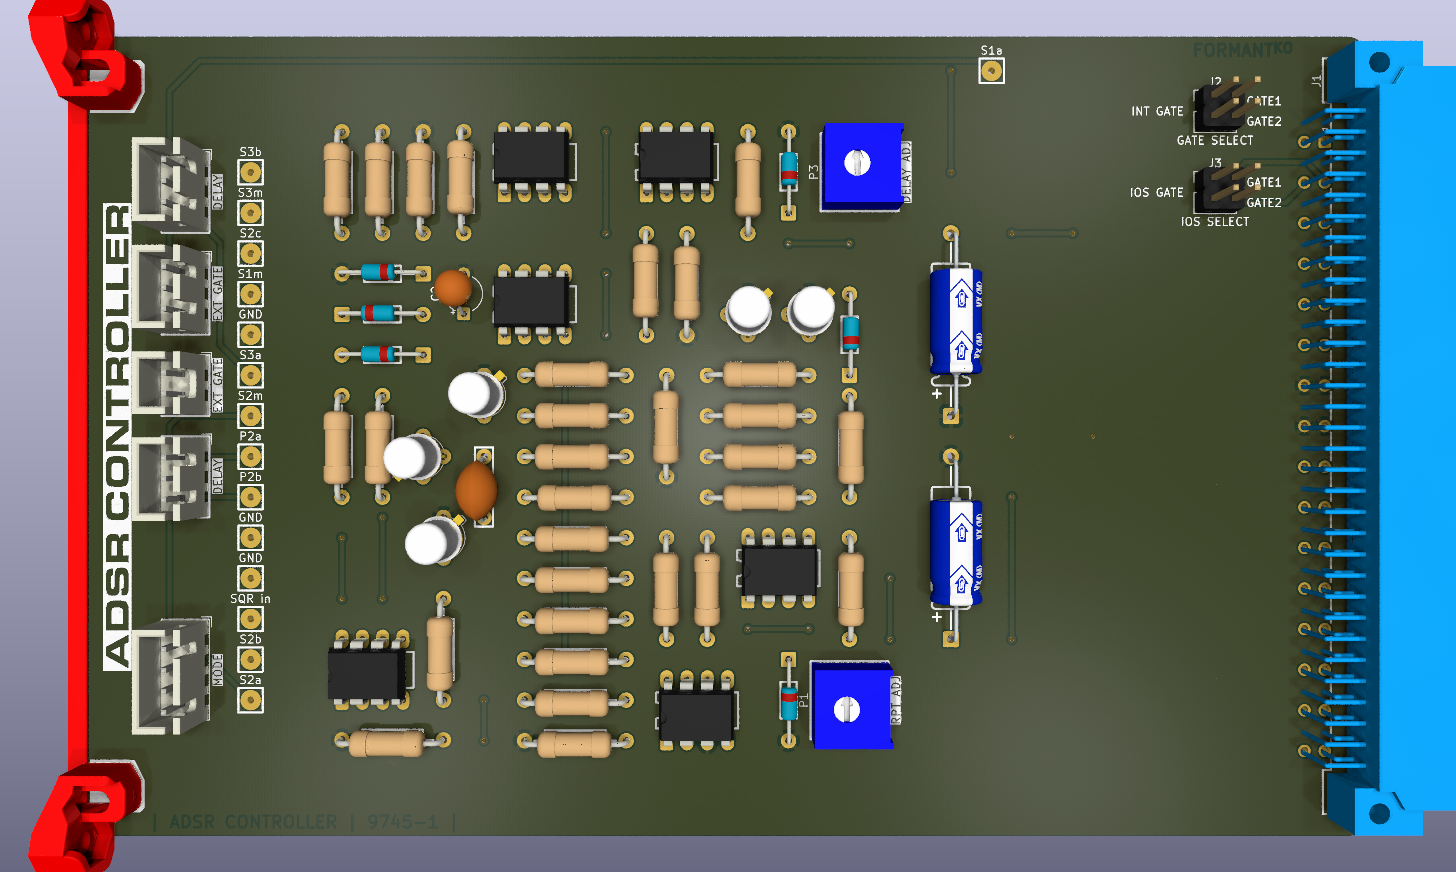
Task: Click the GND pad between S1m and S3a
Action: 250,334
